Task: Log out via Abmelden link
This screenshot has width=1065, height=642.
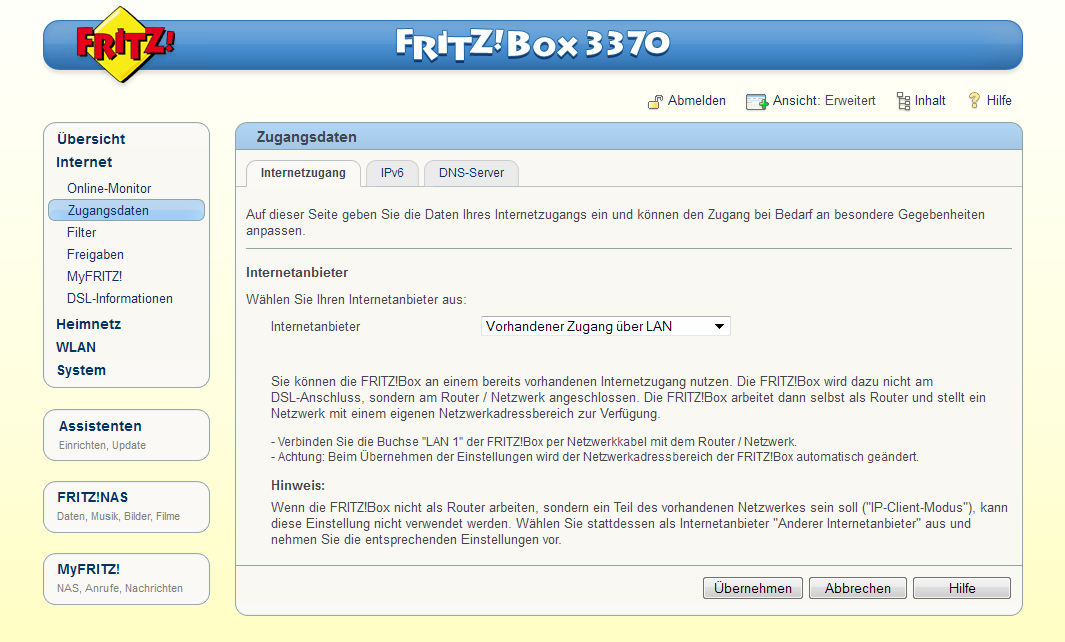Action: pyautogui.click(x=696, y=101)
